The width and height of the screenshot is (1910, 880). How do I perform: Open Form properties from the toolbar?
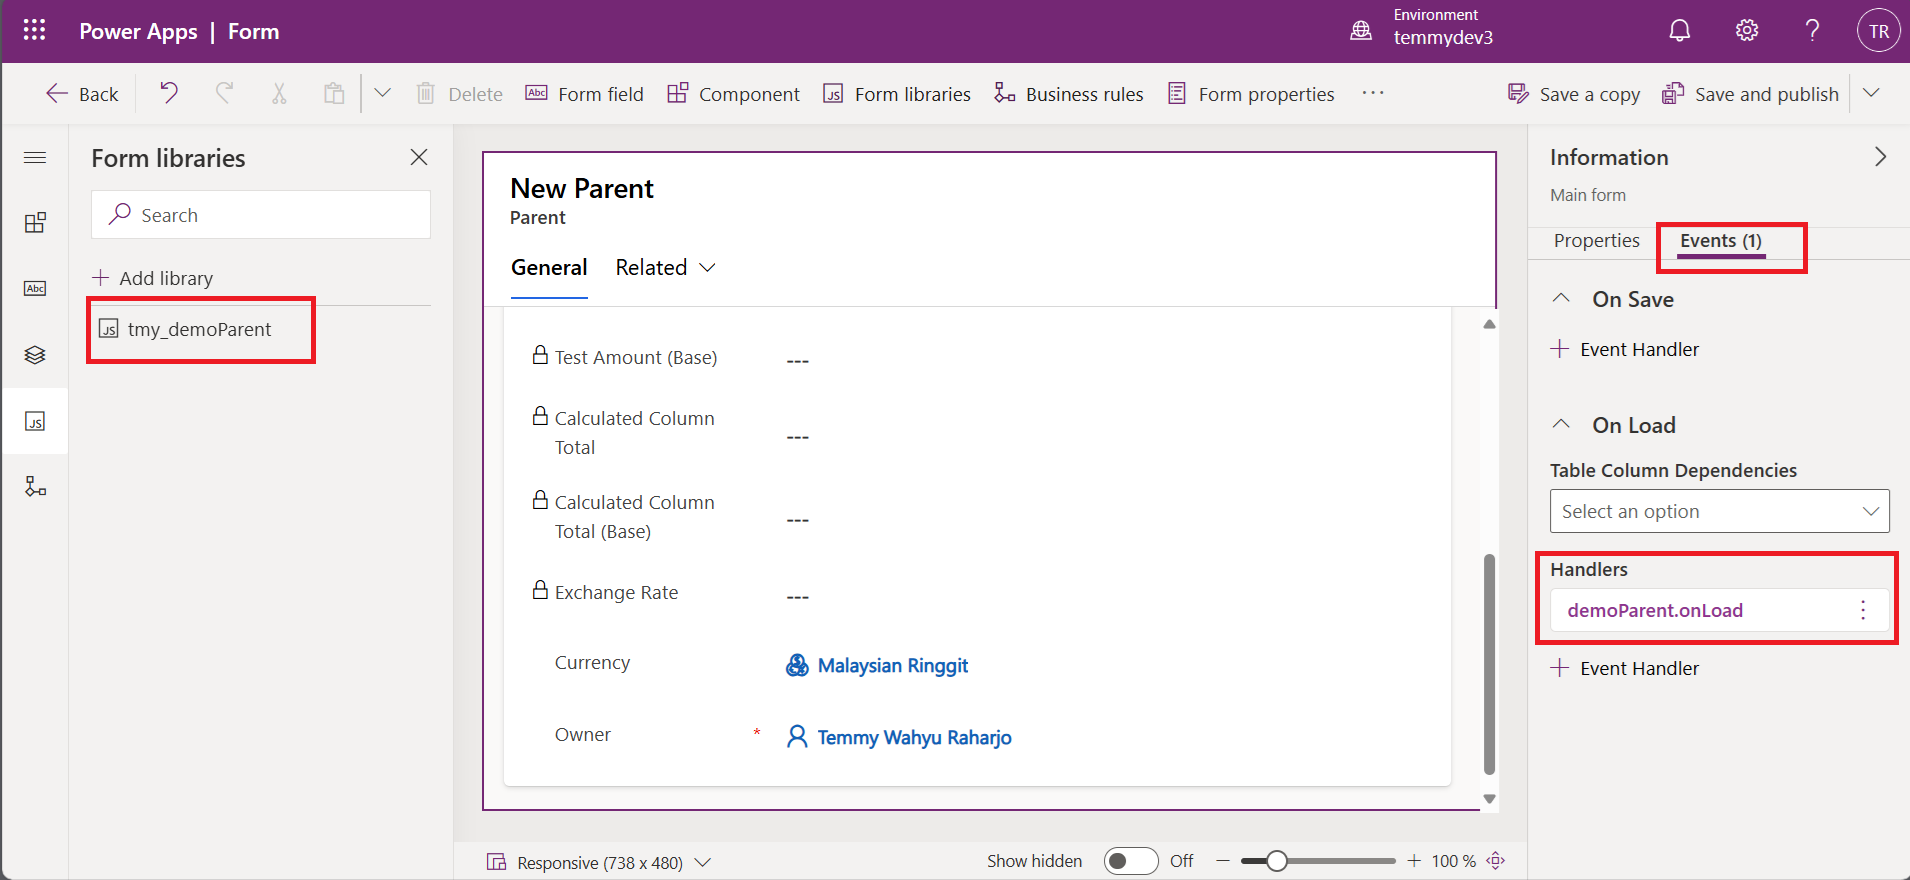tap(1251, 94)
